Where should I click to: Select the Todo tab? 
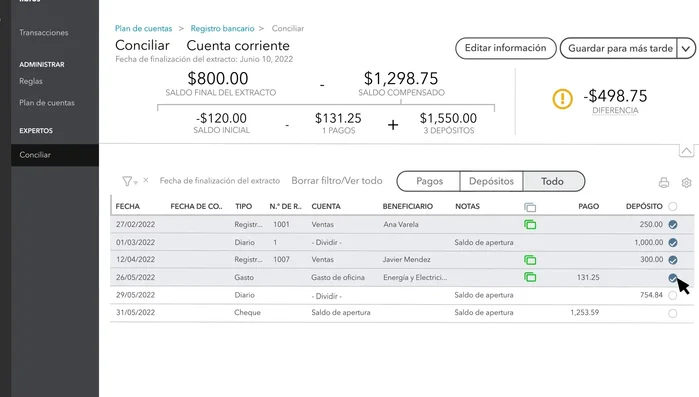553,181
